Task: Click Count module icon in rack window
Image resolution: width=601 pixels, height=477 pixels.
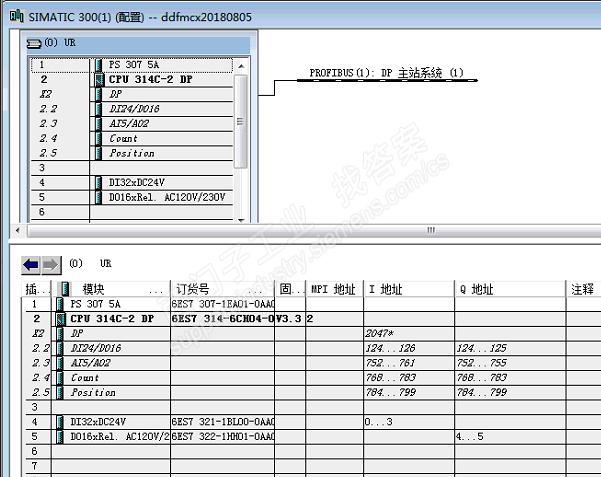Action: pos(99,138)
